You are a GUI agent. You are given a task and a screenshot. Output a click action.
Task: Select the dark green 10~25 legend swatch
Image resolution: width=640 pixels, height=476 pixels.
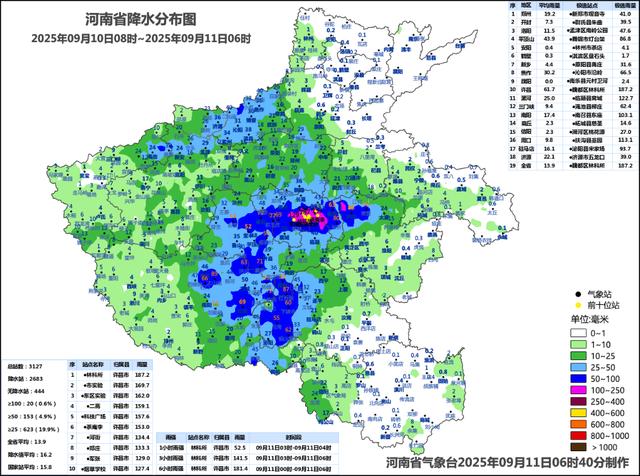click(x=578, y=356)
